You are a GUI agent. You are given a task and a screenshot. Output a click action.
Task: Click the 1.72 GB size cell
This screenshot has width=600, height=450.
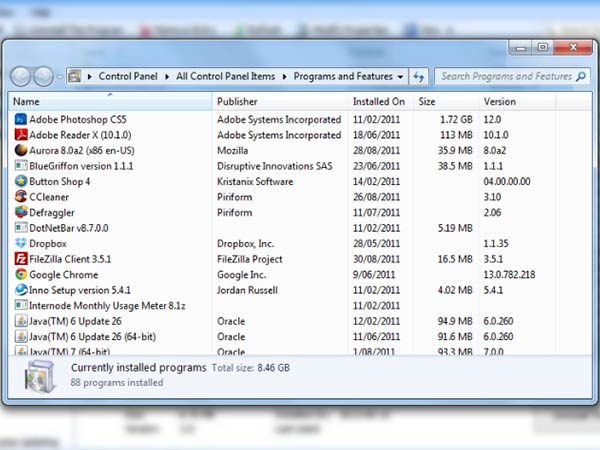pos(456,119)
